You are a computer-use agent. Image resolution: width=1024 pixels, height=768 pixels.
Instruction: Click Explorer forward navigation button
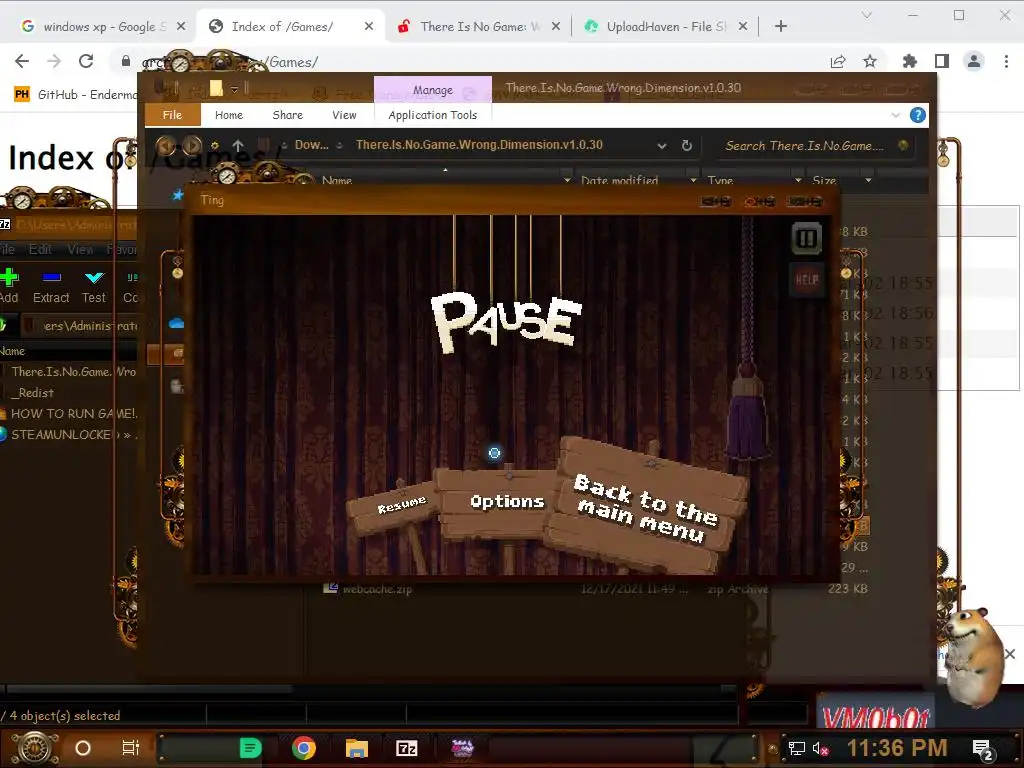191,145
